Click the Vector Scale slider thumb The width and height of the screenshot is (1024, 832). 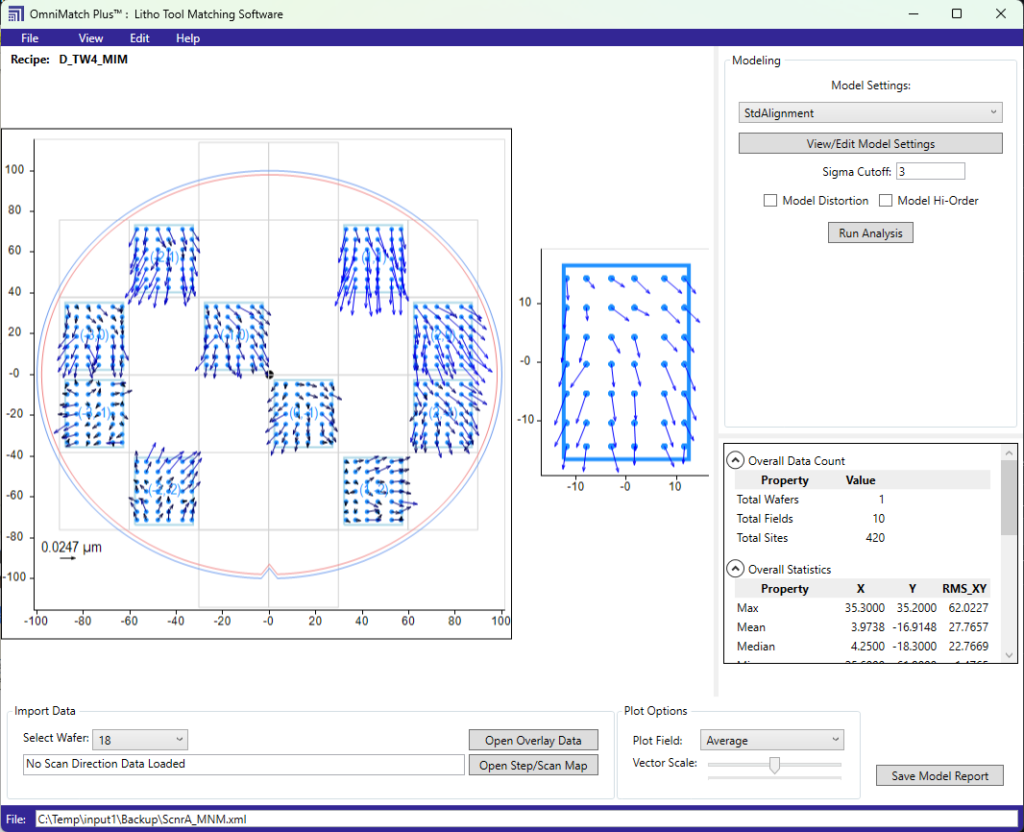(x=774, y=765)
